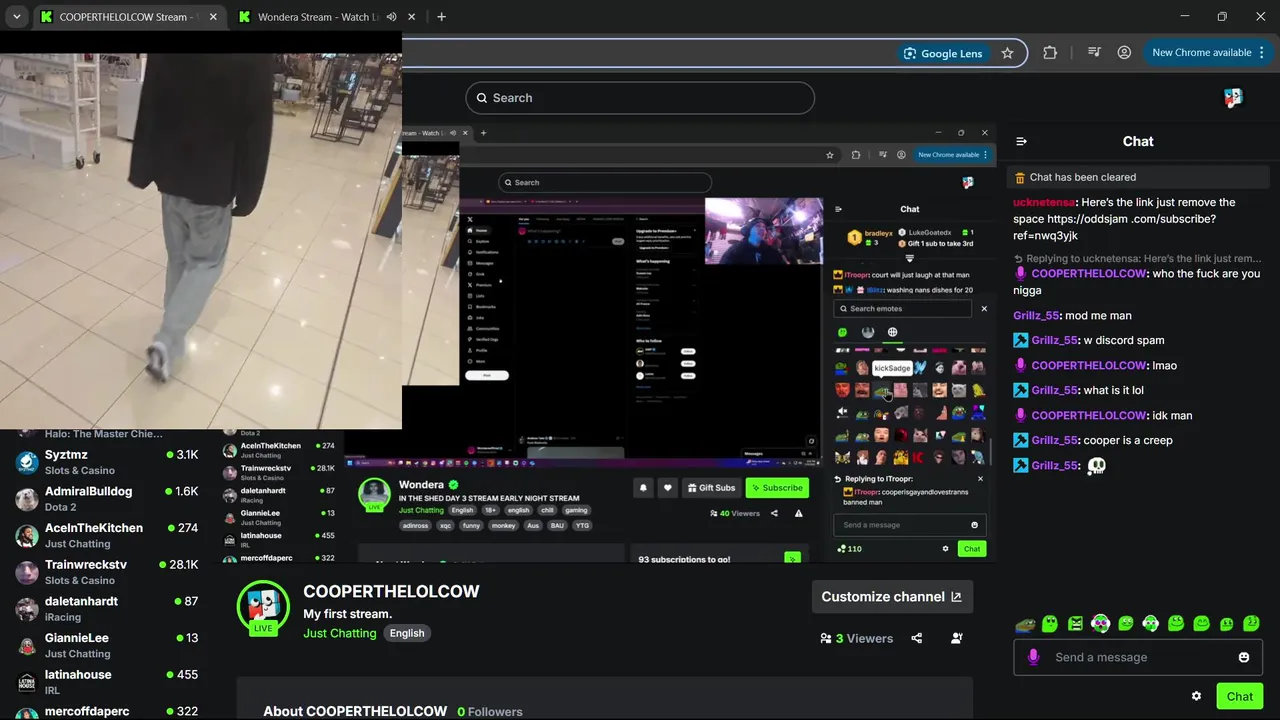
Task: Insert the Pepe frog quick emote
Action: pyautogui.click(x=1024, y=625)
